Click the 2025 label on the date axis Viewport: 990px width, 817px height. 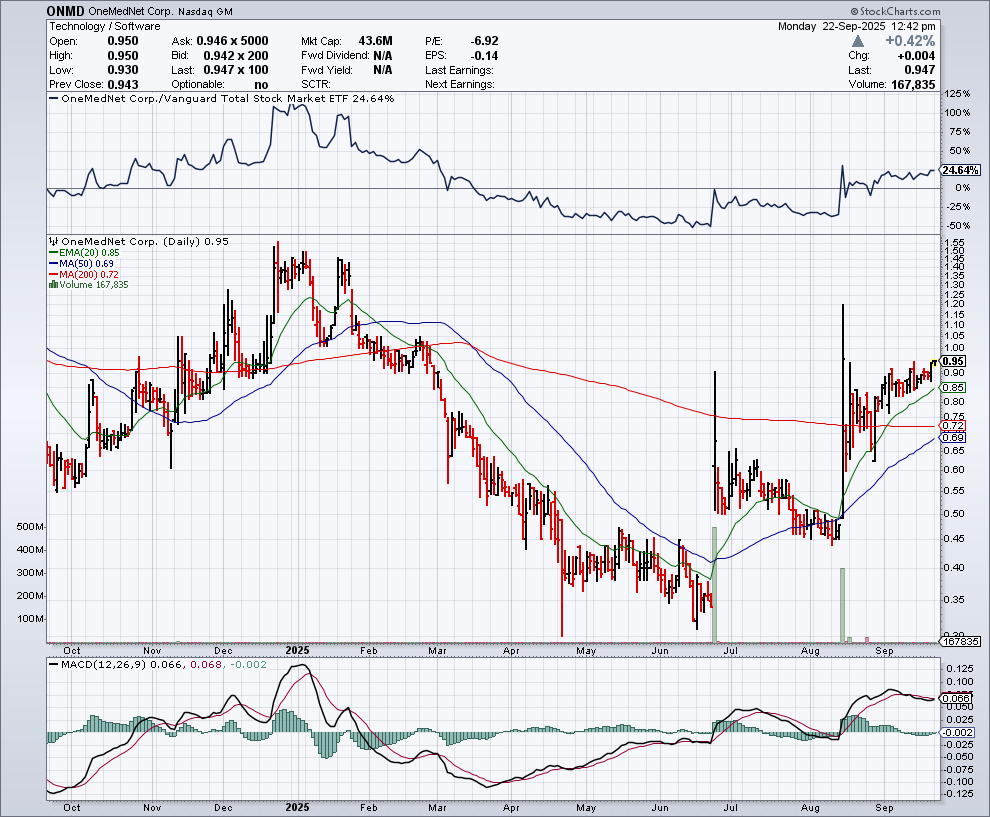(x=297, y=650)
